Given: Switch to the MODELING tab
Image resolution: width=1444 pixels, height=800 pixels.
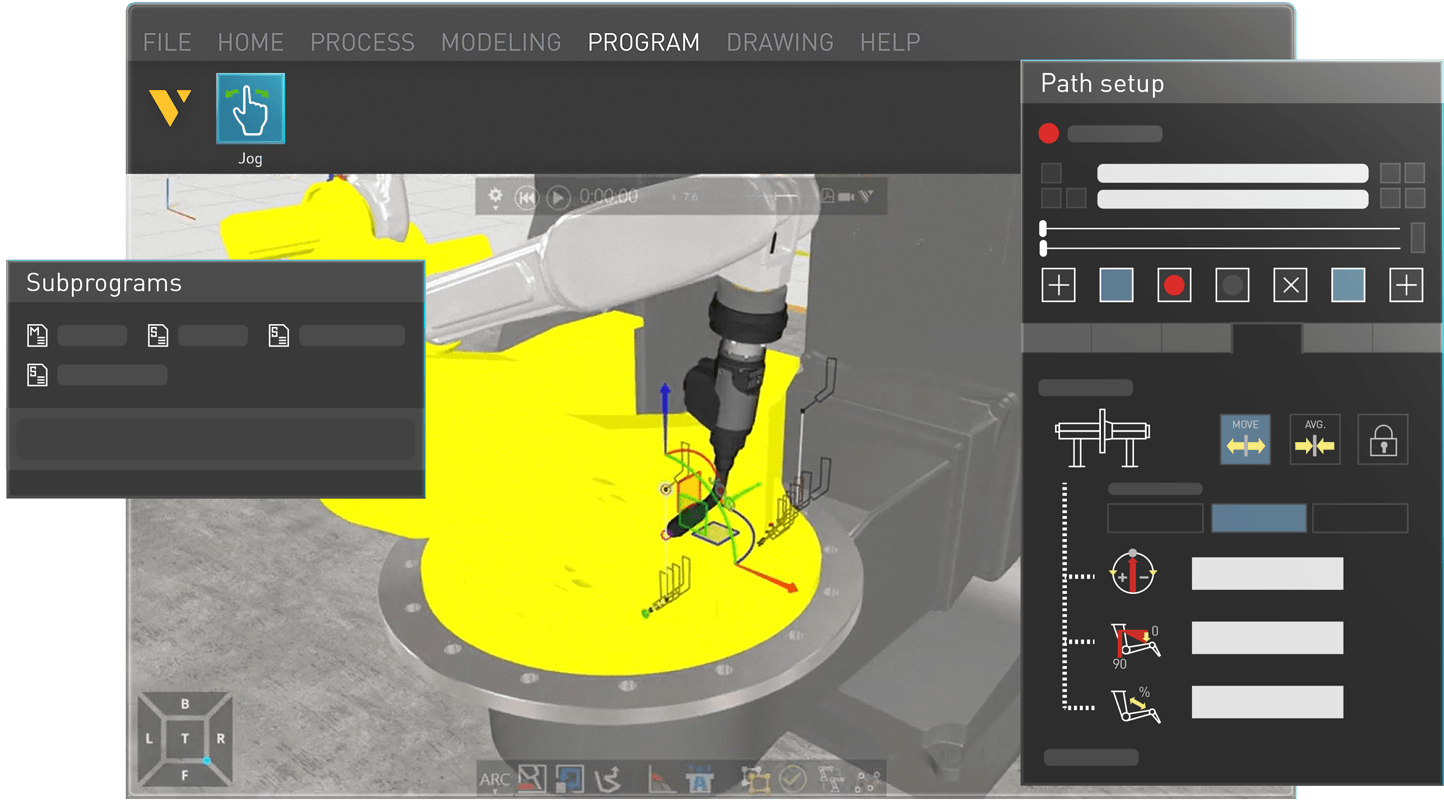Looking at the screenshot, I should click(x=501, y=42).
